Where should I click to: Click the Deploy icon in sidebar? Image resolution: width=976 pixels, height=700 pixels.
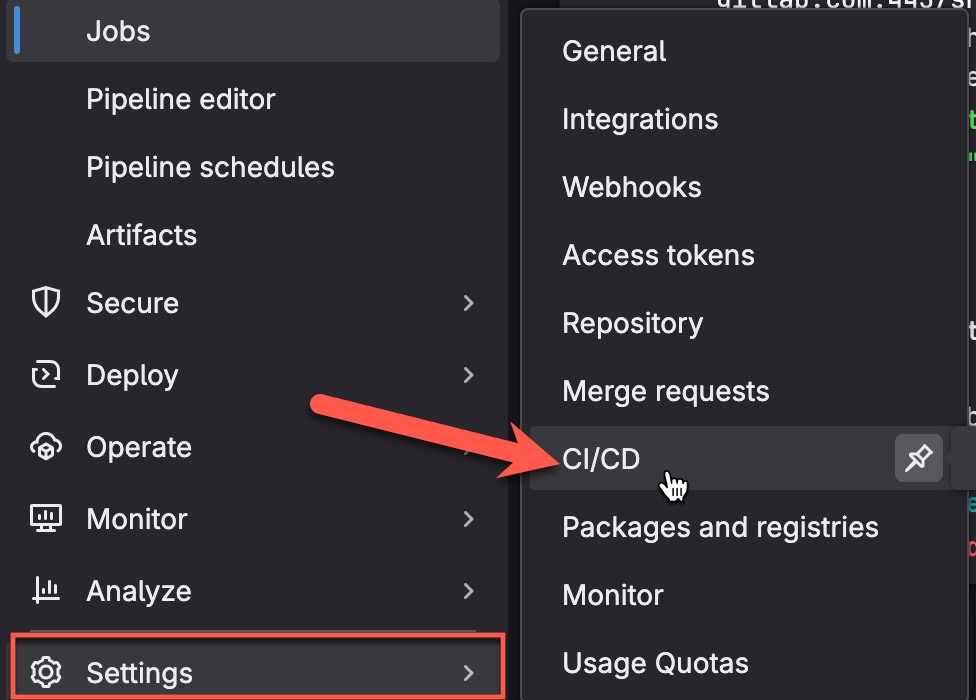click(46, 375)
